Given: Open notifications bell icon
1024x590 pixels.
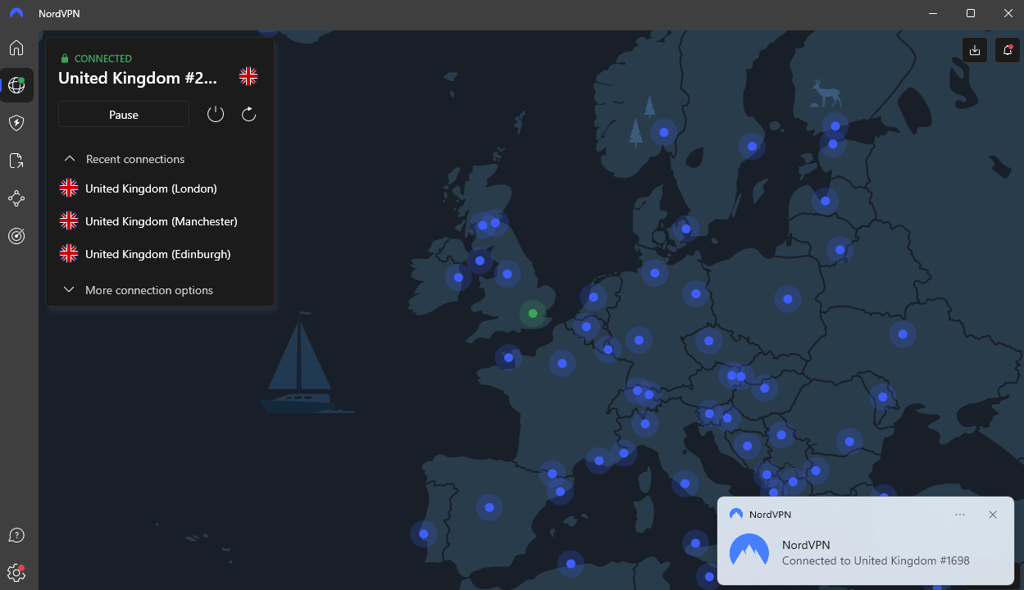Looking at the screenshot, I should tap(1007, 50).
